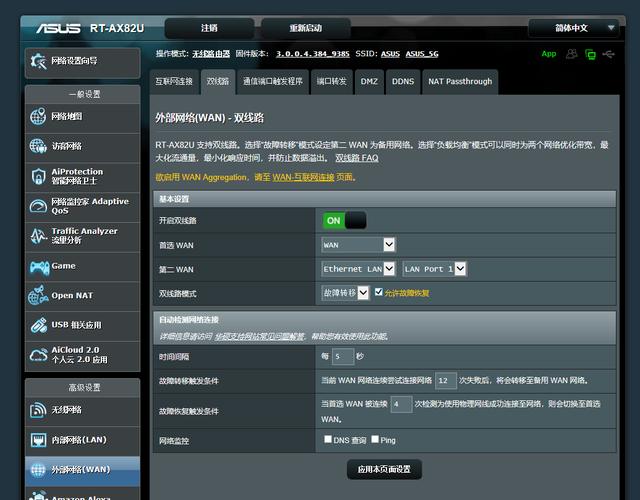Viewport: 640px width, 500px height.
Task: Click the WAN globe icon
Action: 38,470
